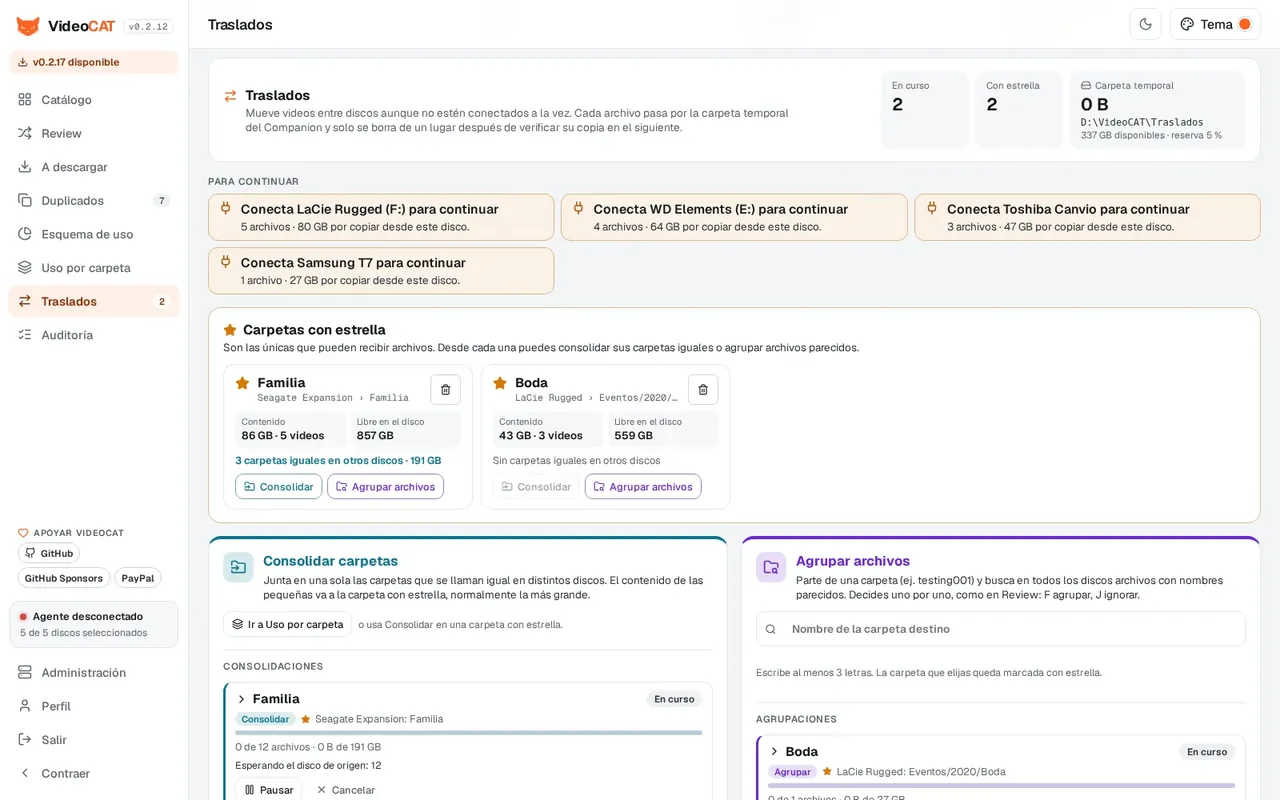Open the A descargar page
Screen dimensions: 1280x800
pyautogui.click(x=94, y=167)
